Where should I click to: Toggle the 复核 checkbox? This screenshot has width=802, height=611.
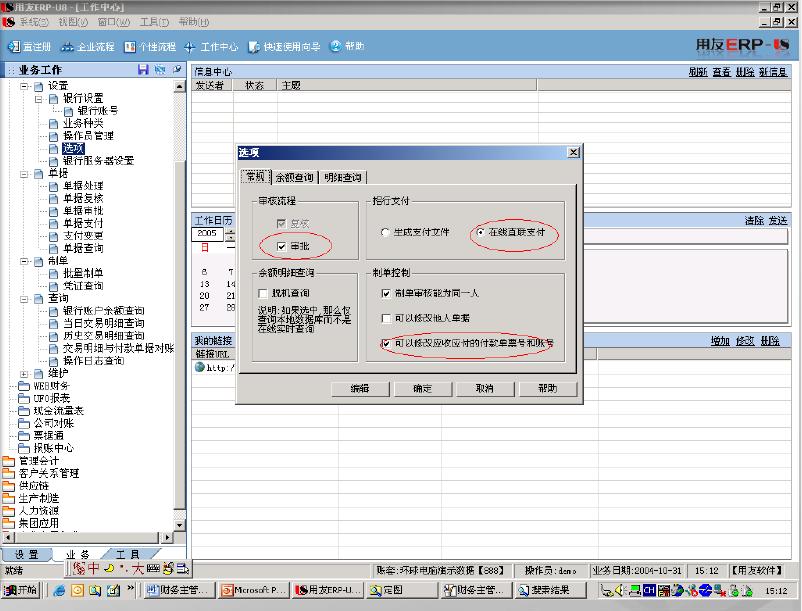click(281, 223)
